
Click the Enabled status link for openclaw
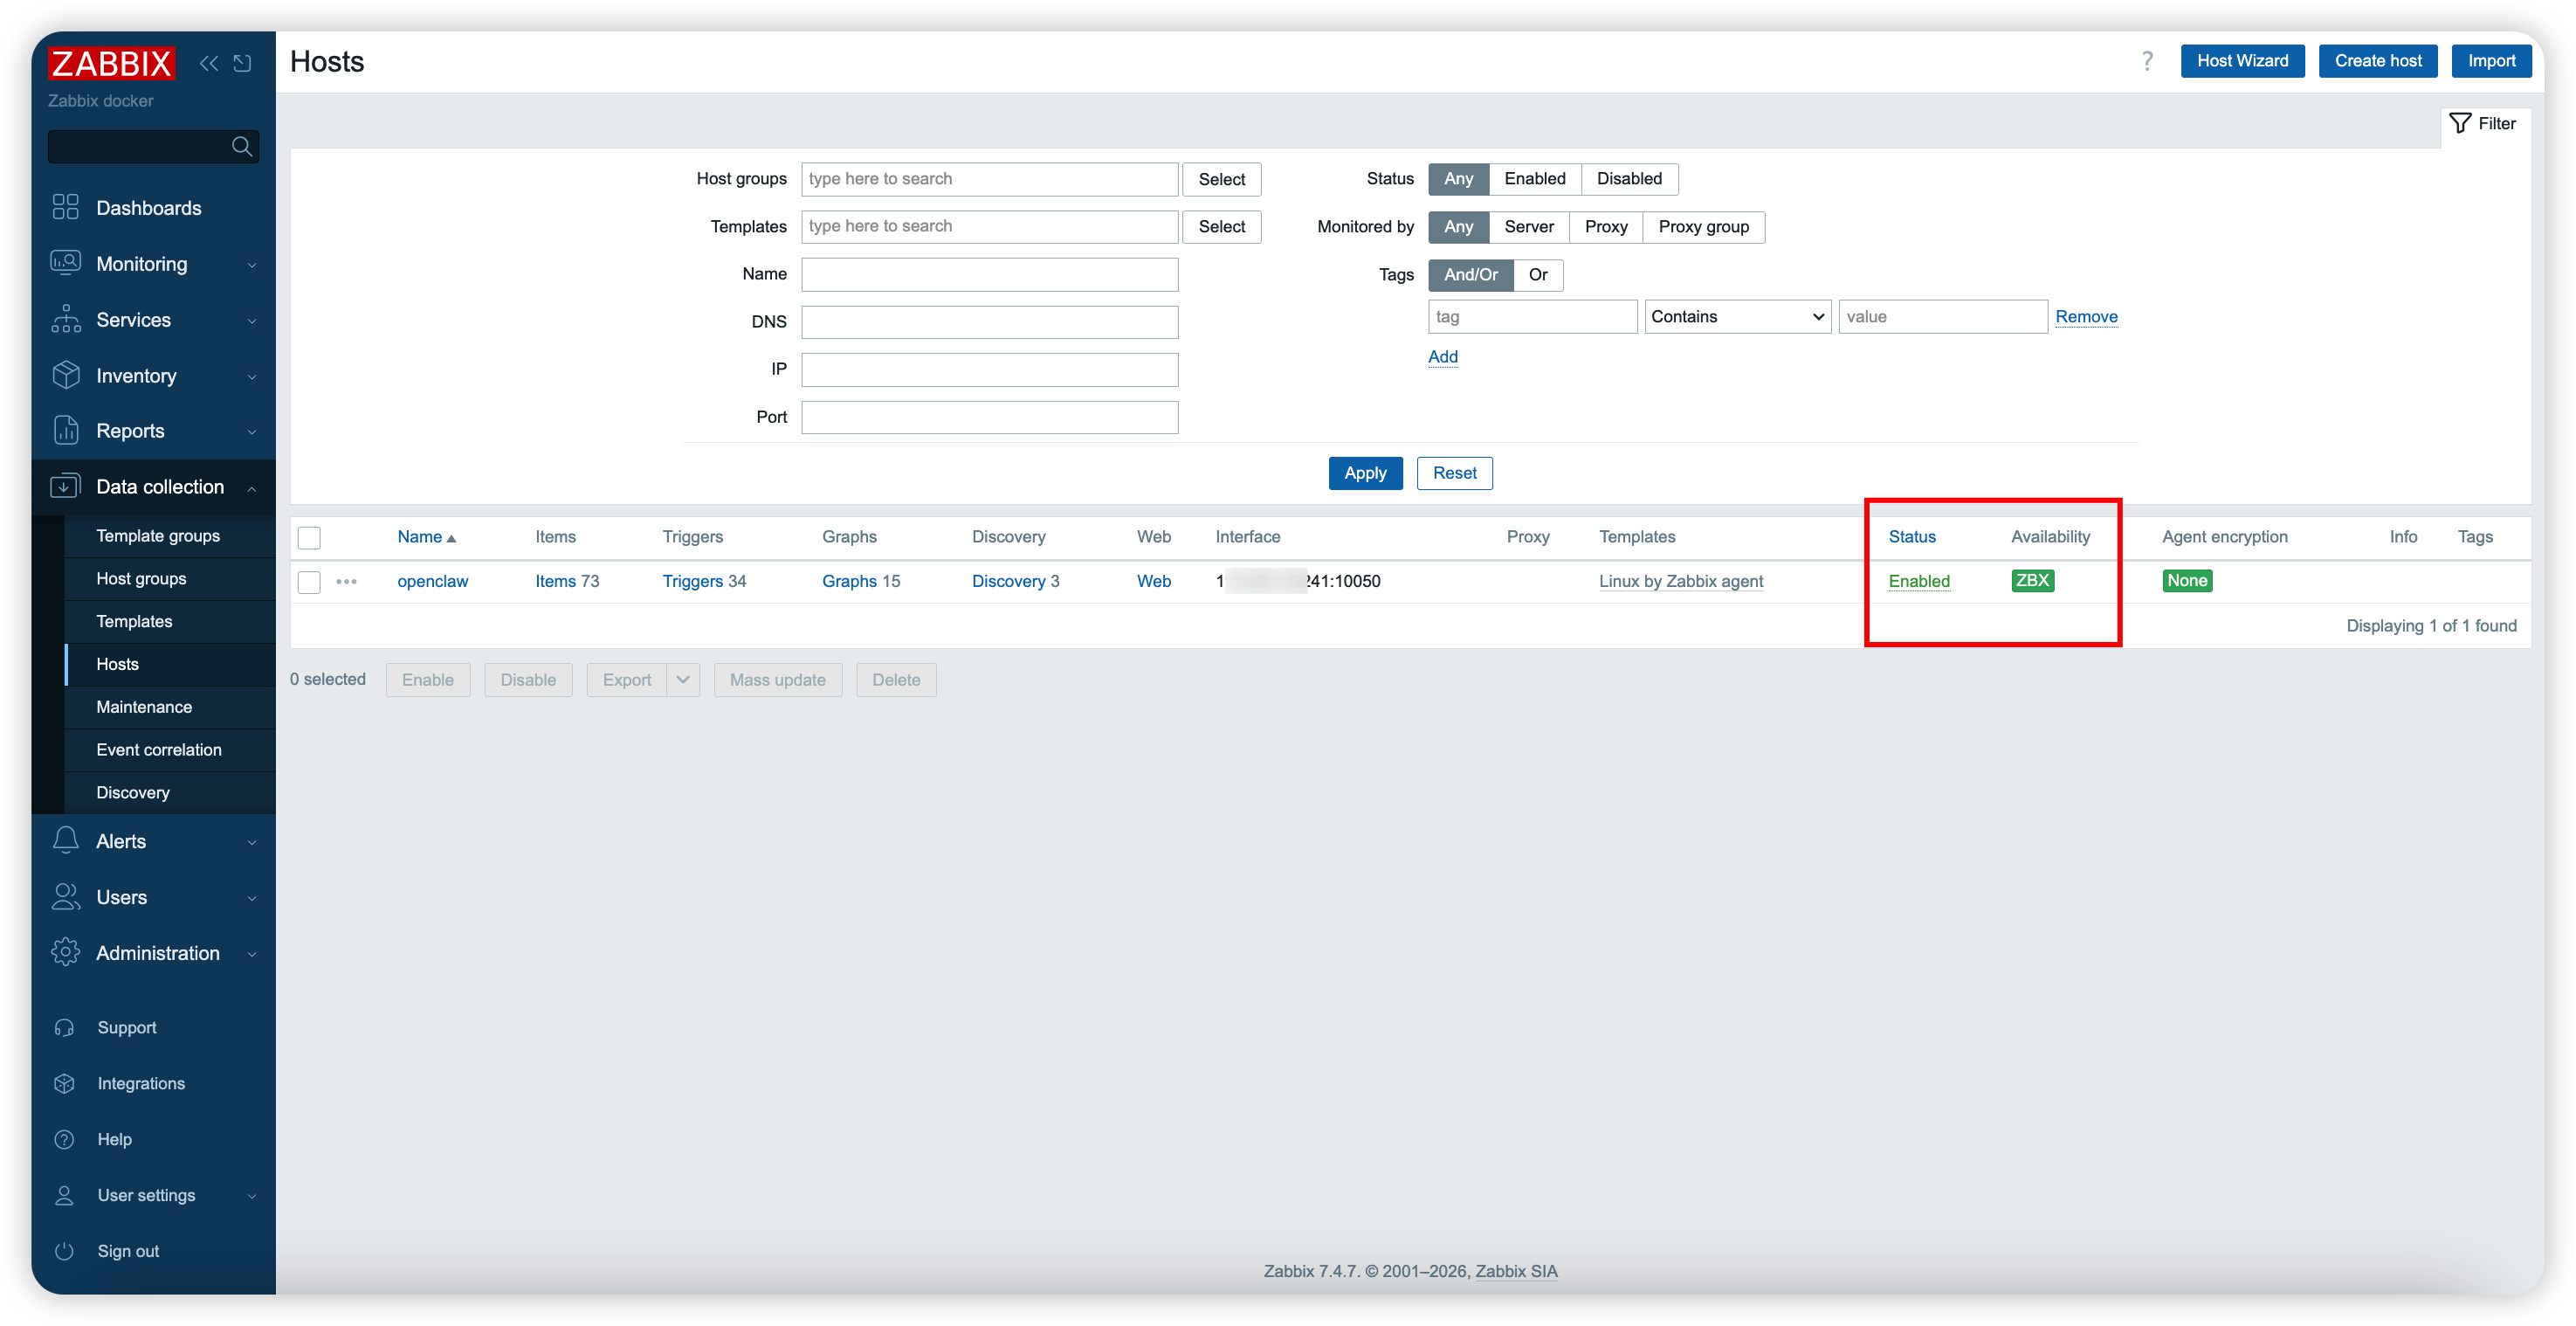coord(1918,581)
